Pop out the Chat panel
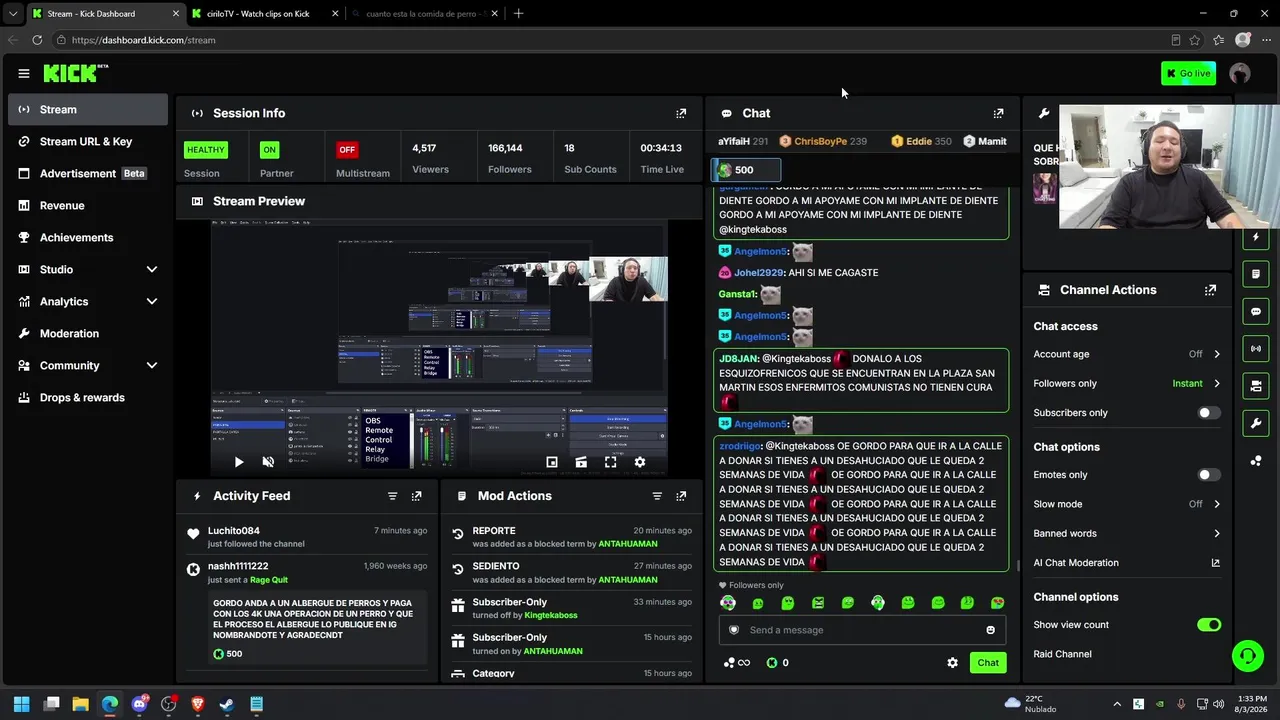1280x720 pixels. coord(998,113)
